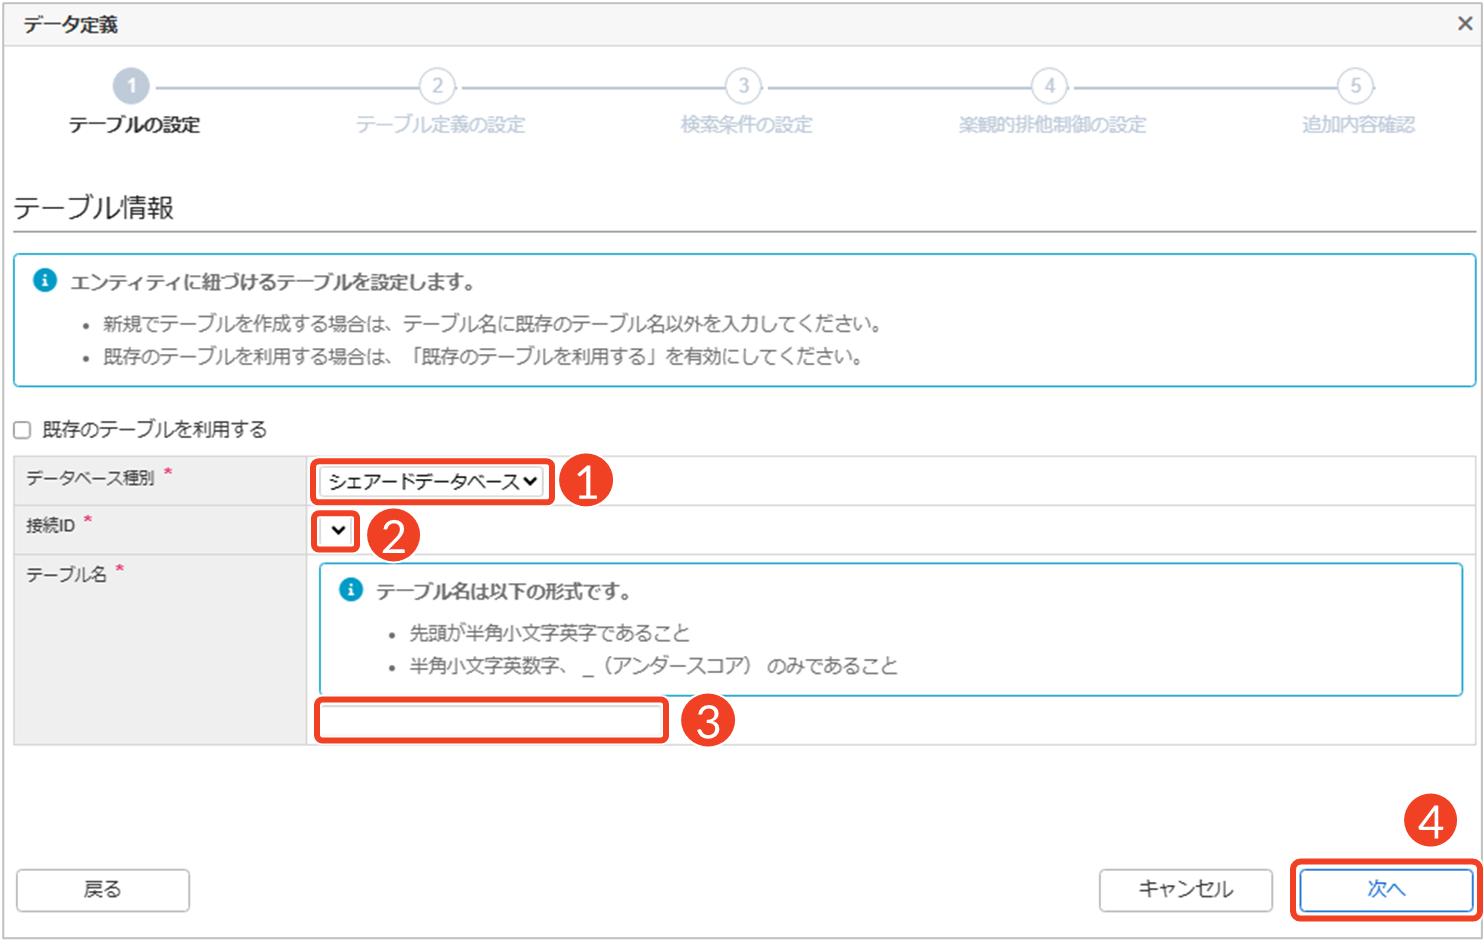Select the 楽観的排他制御の設定 step label

pyautogui.click(x=1052, y=125)
